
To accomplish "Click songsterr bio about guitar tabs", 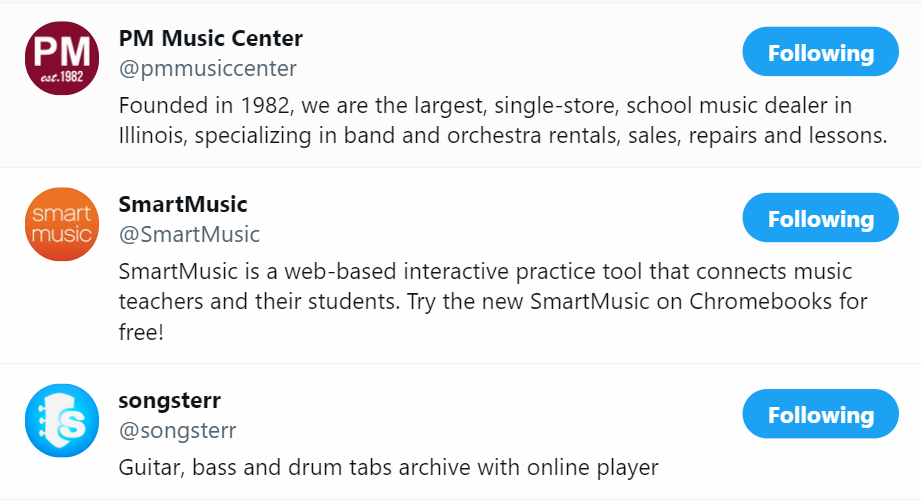I will tap(388, 468).
